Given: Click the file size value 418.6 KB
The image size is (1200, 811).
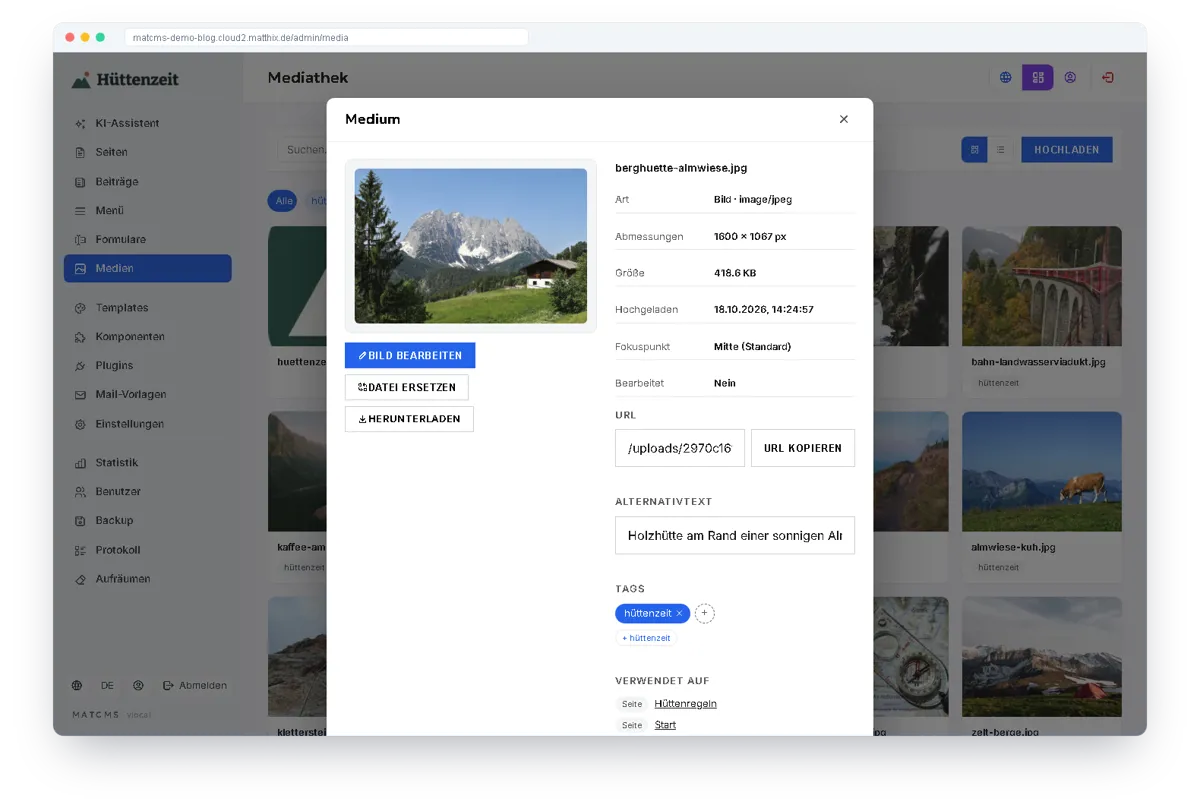Looking at the screenshot, I should pyautogui.click(x=735, y=273).
